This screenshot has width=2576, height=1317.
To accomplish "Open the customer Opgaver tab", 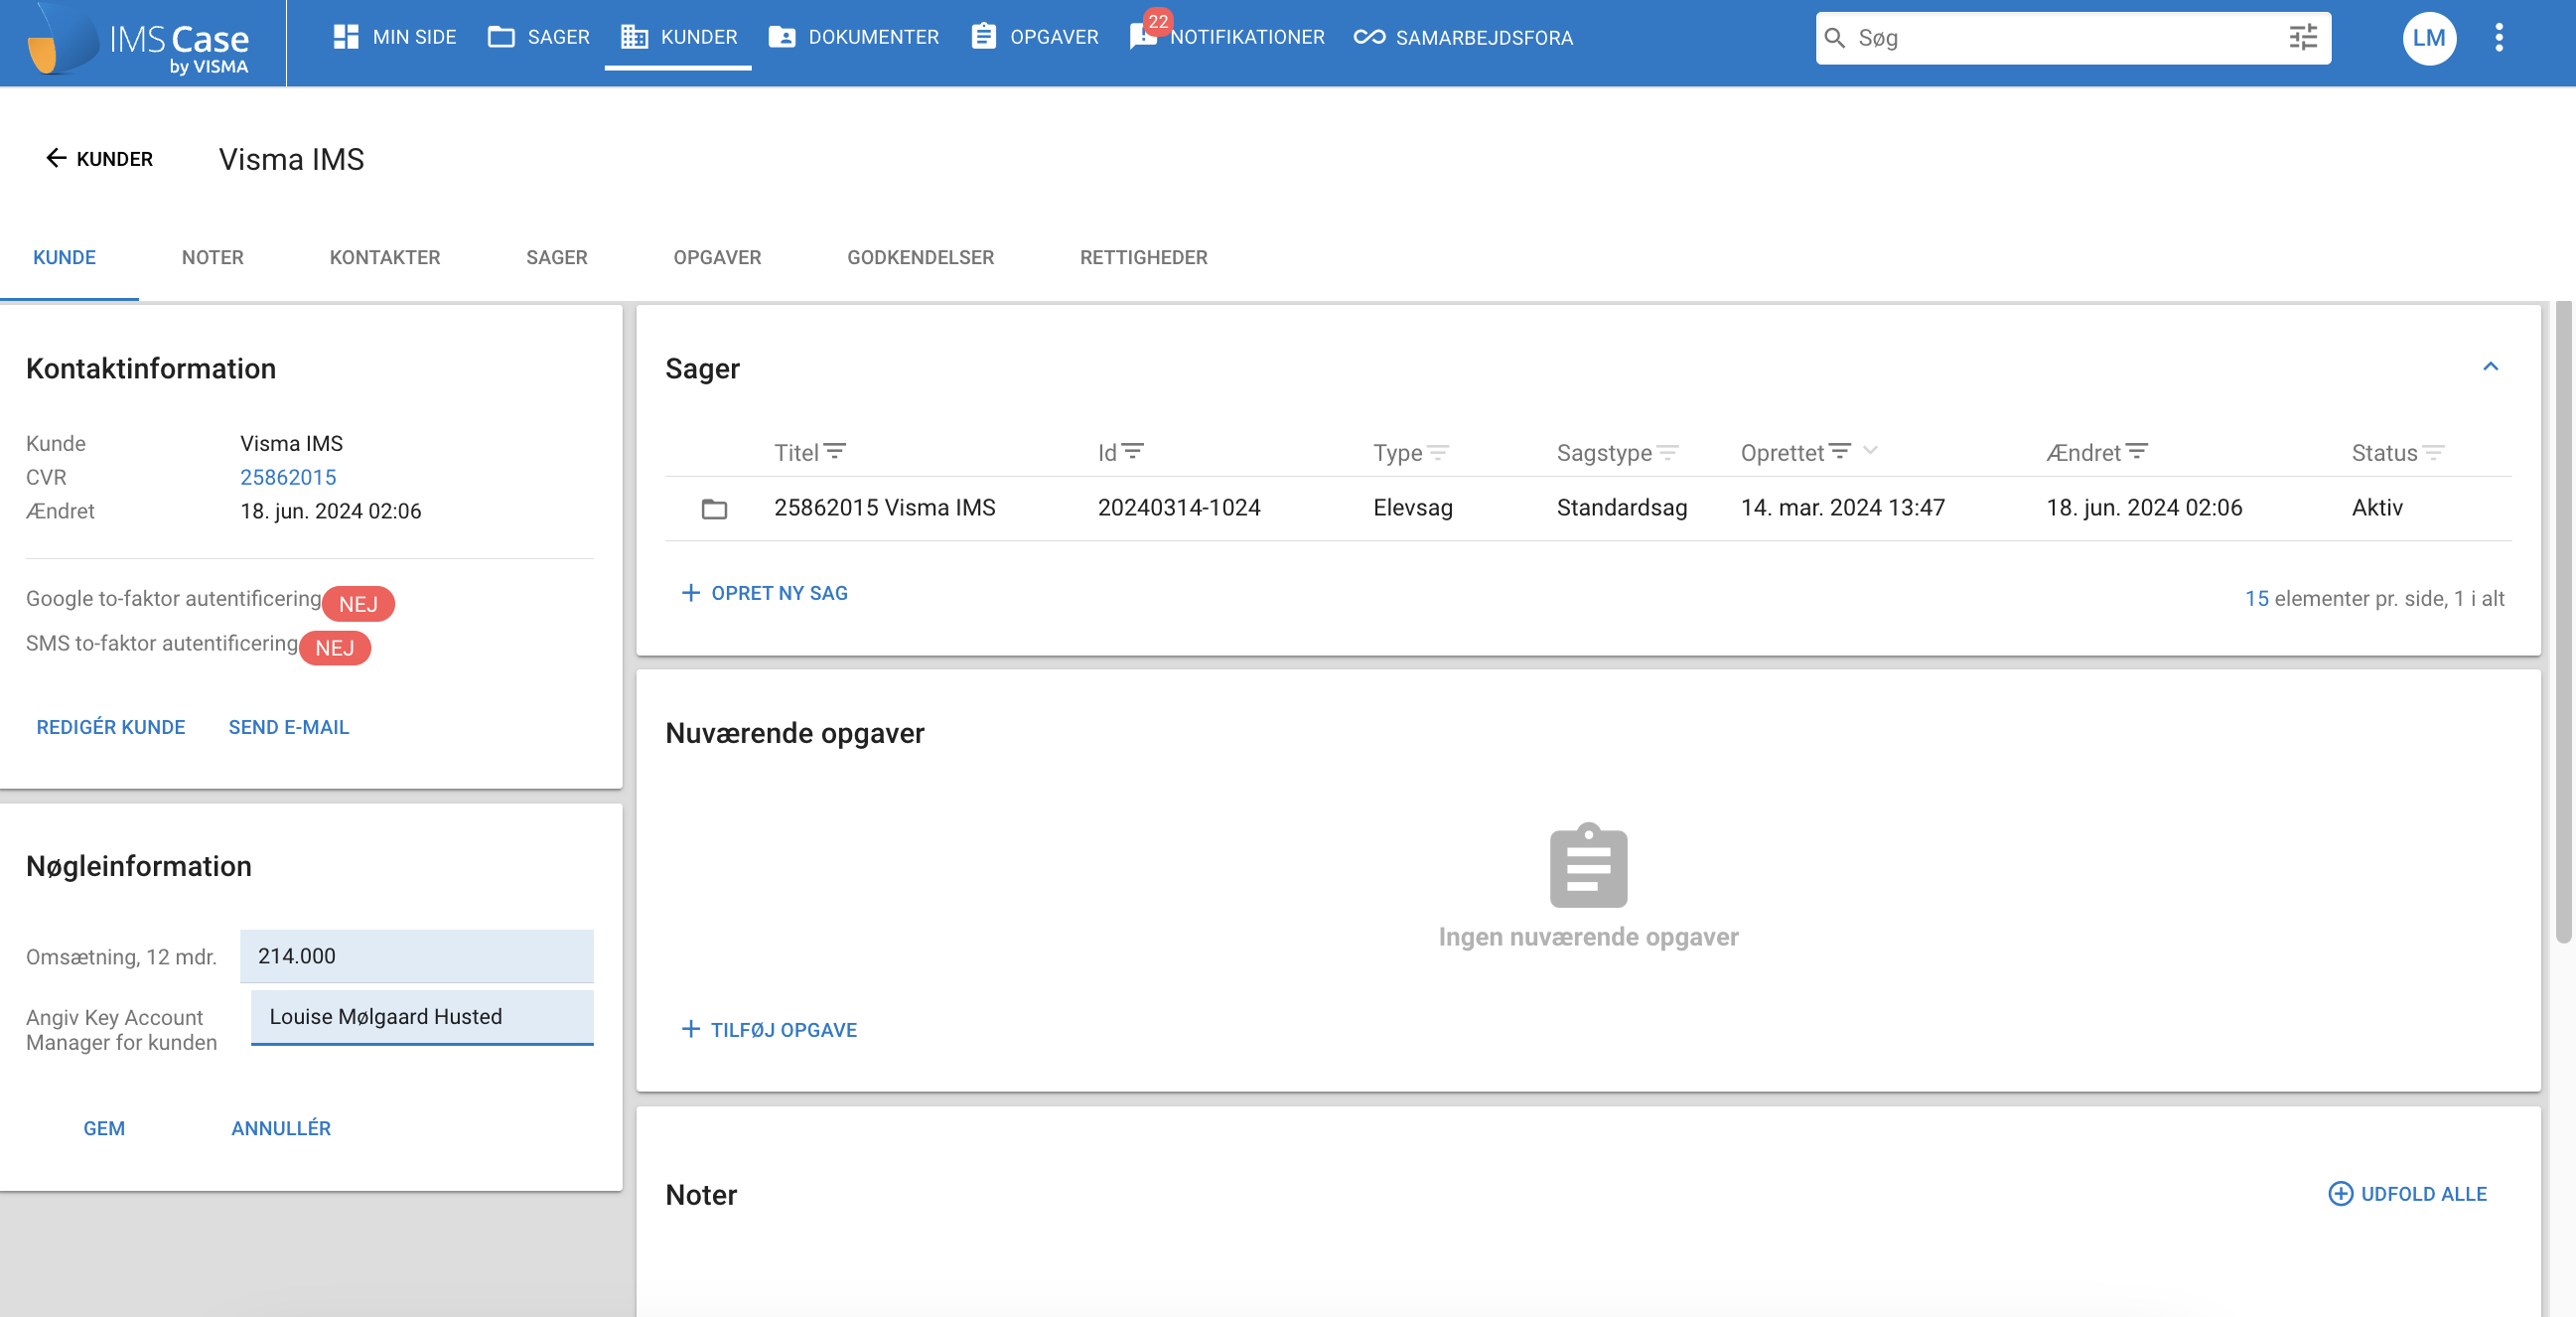I will tap(717, 258).
